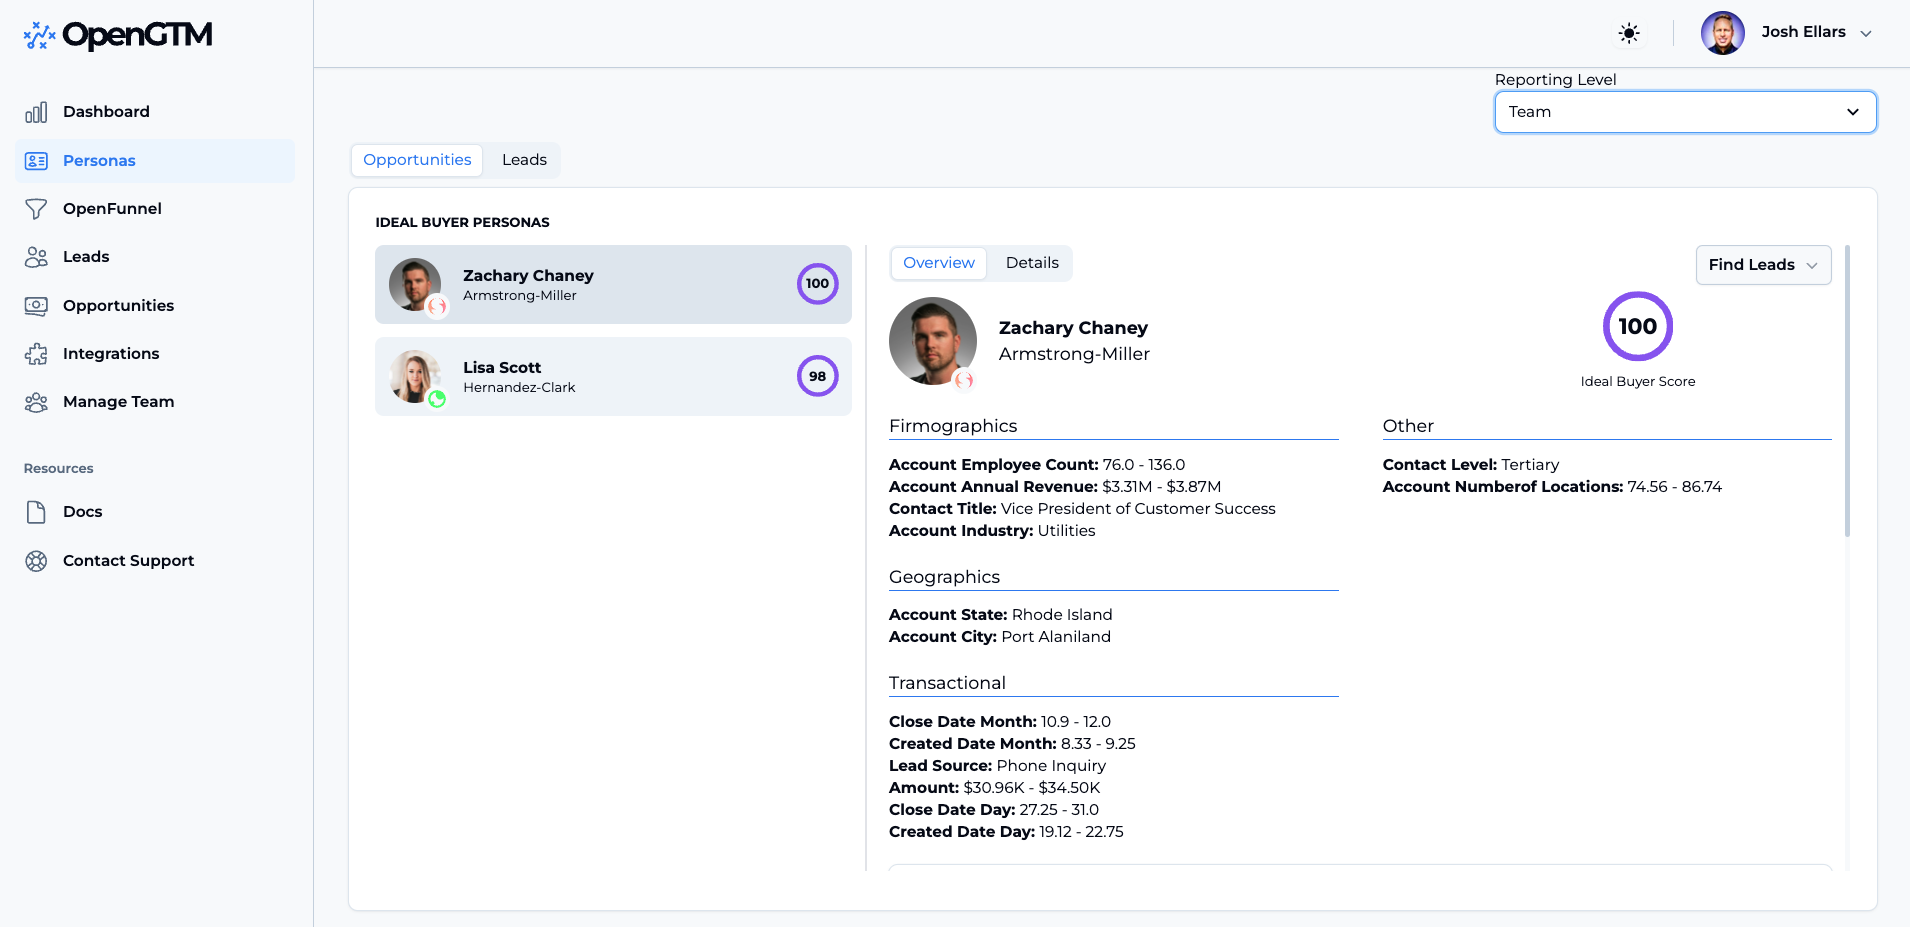
Task: Click the Other section heading
Action: pos(1408,426)
